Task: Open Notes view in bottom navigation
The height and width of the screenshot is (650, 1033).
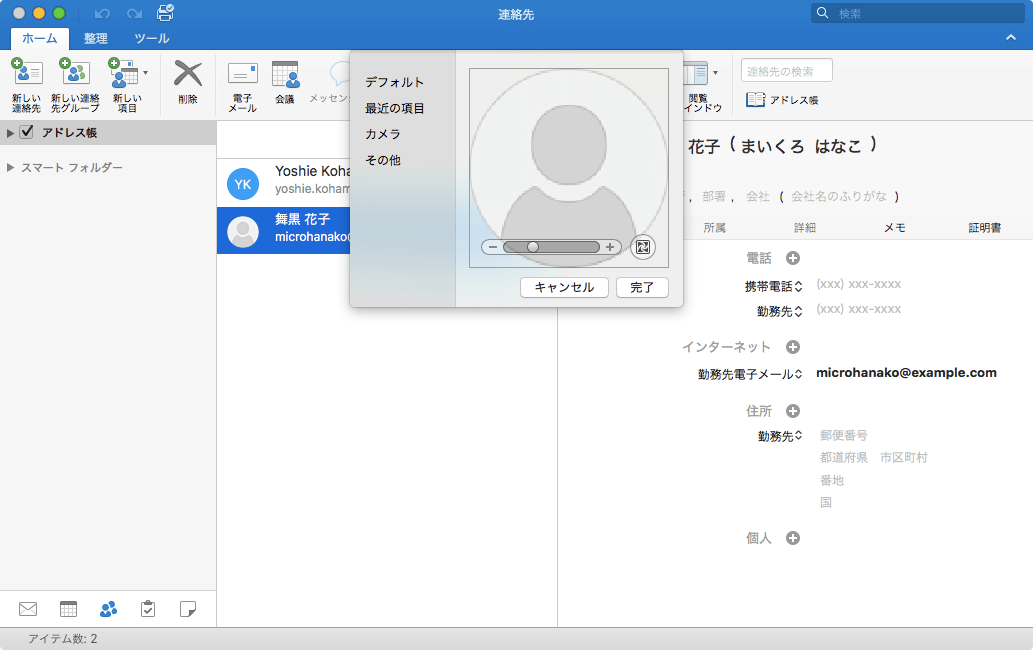Action: click(187, 608)
